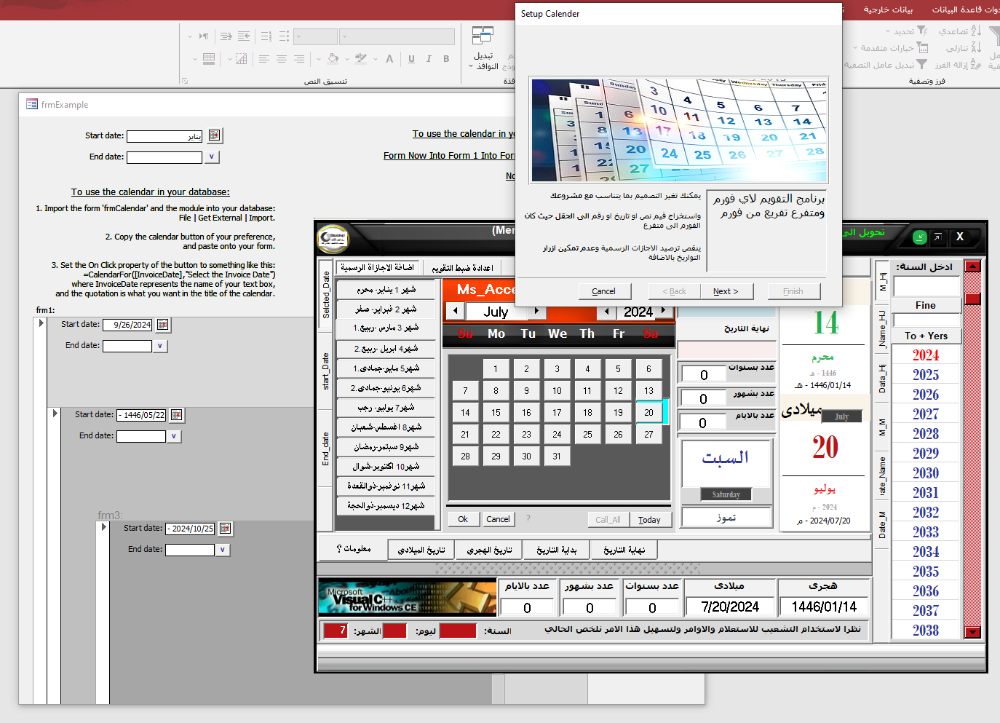1000x723 pixels.
Task: Choose year 2028 from the year list
Action: [x=925, y=434]
